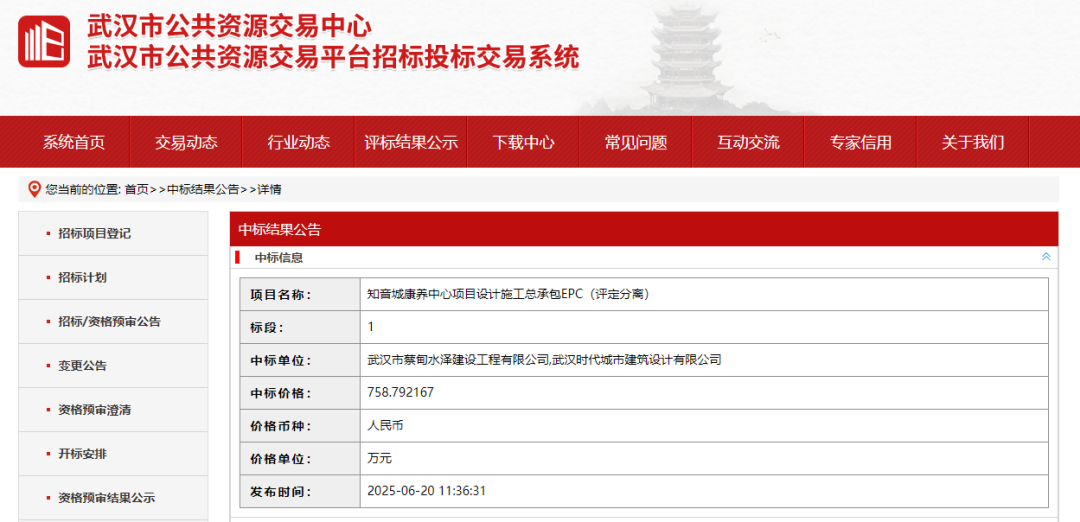
Task: Go to 变更公告 in sidebar
Action: coord(82,365)
